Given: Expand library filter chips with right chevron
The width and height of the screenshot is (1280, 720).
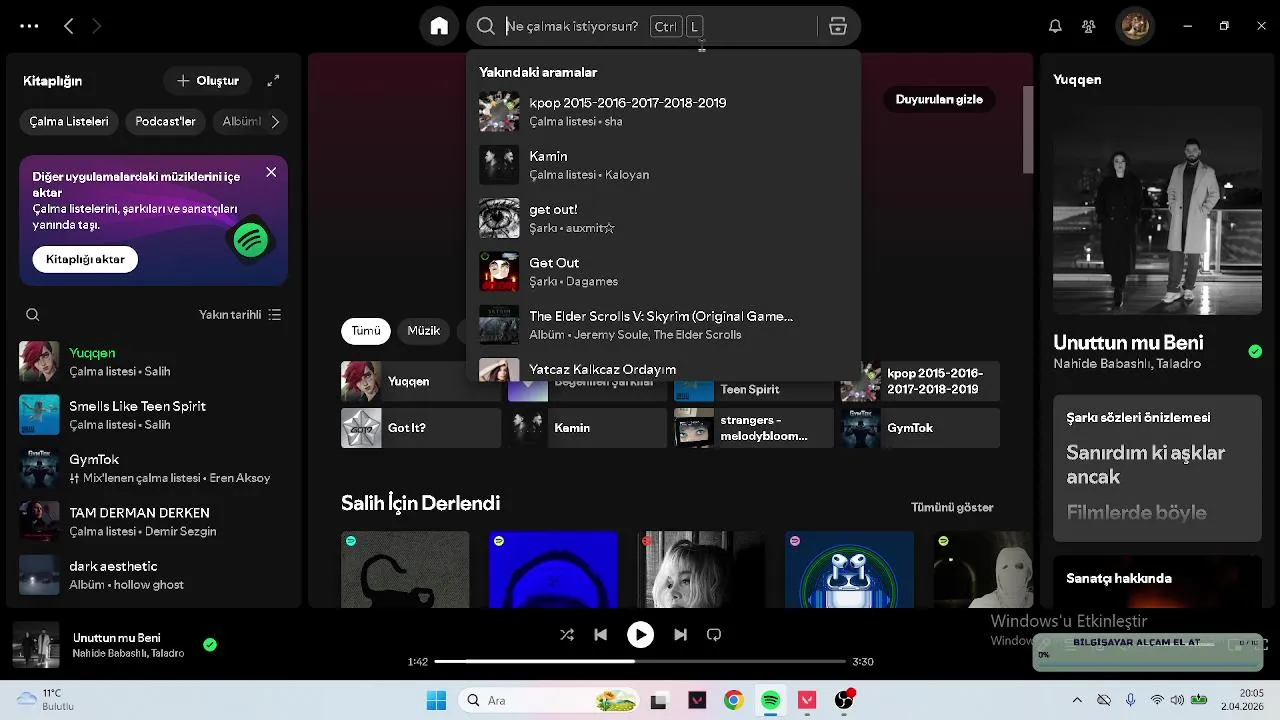Looking at the screenshot, I should [275, 121].
